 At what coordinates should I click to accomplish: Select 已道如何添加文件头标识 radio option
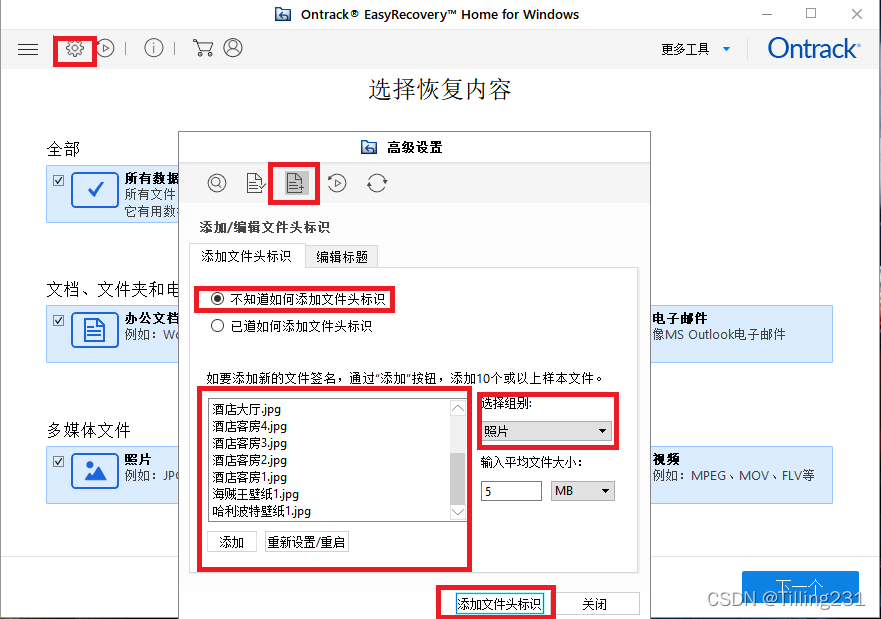pyautogui.click(x=291, y=326)
